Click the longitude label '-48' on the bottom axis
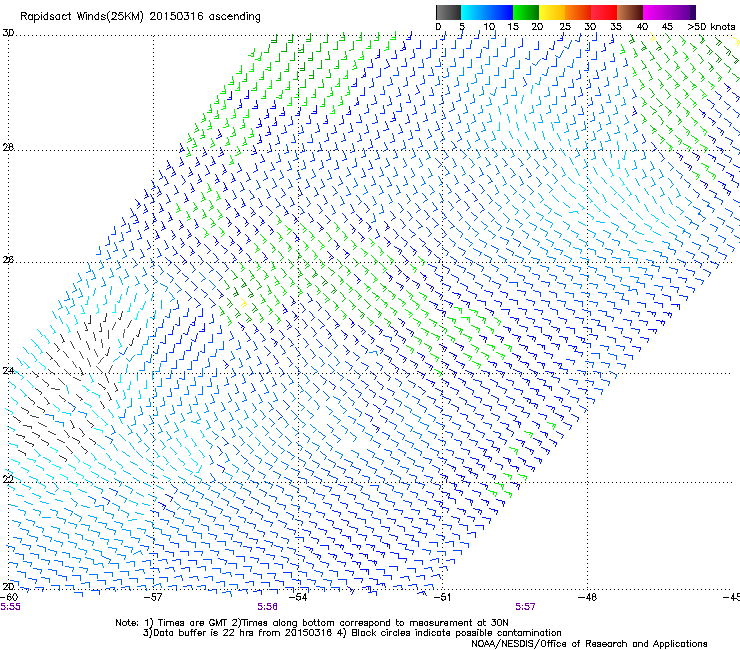This screenshot has height=650, width=740. coord(587,598)
